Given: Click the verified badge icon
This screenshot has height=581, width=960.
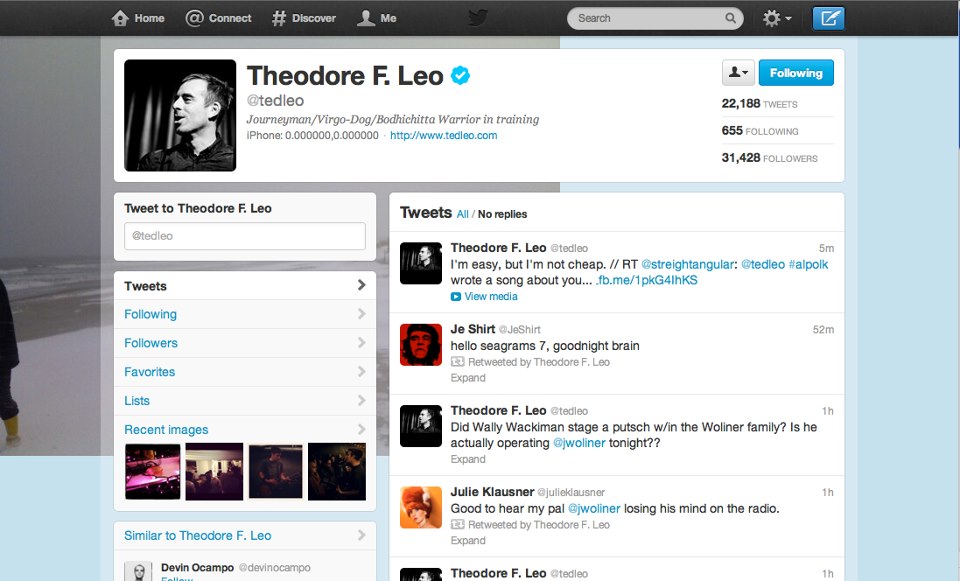Looking at the screenshot, I should pyautogui.click(x=460, y=75).
